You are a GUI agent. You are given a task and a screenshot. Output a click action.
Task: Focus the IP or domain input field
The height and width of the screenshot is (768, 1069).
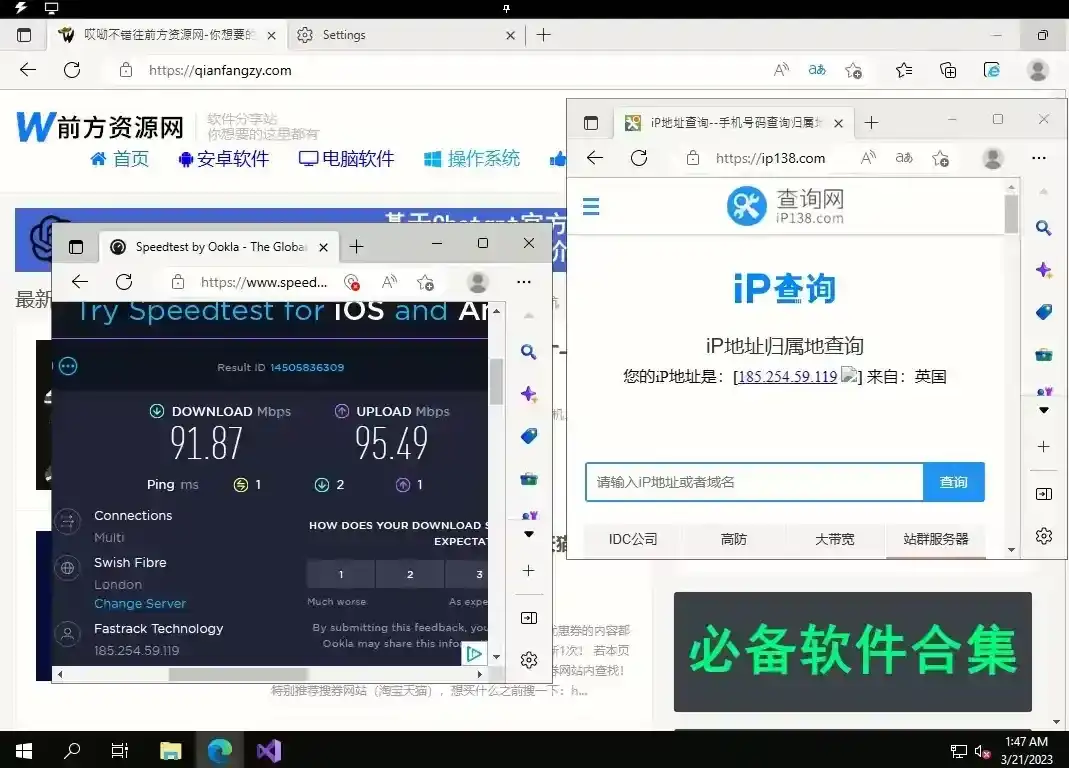tap(754, 482)
